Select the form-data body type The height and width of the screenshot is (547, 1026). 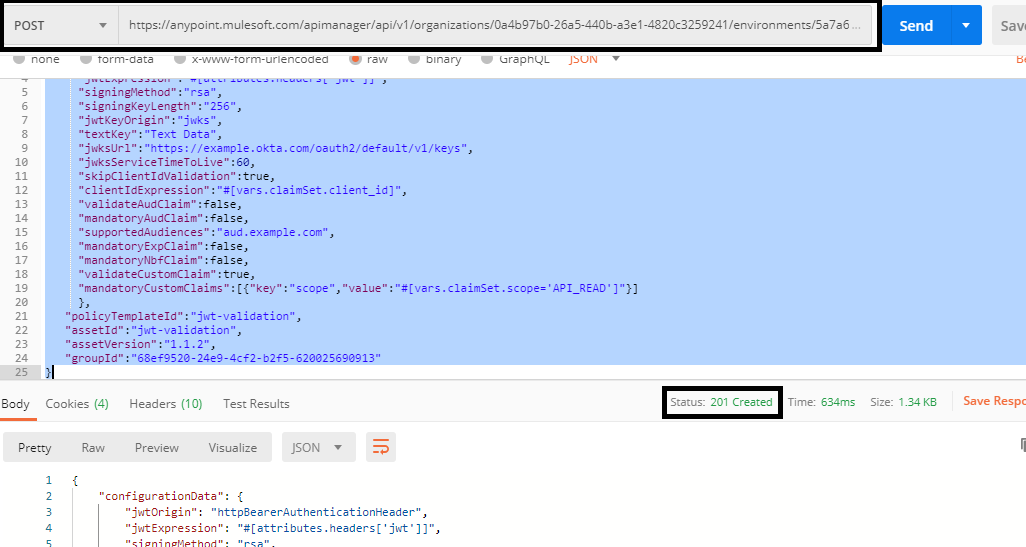point(117,59)
